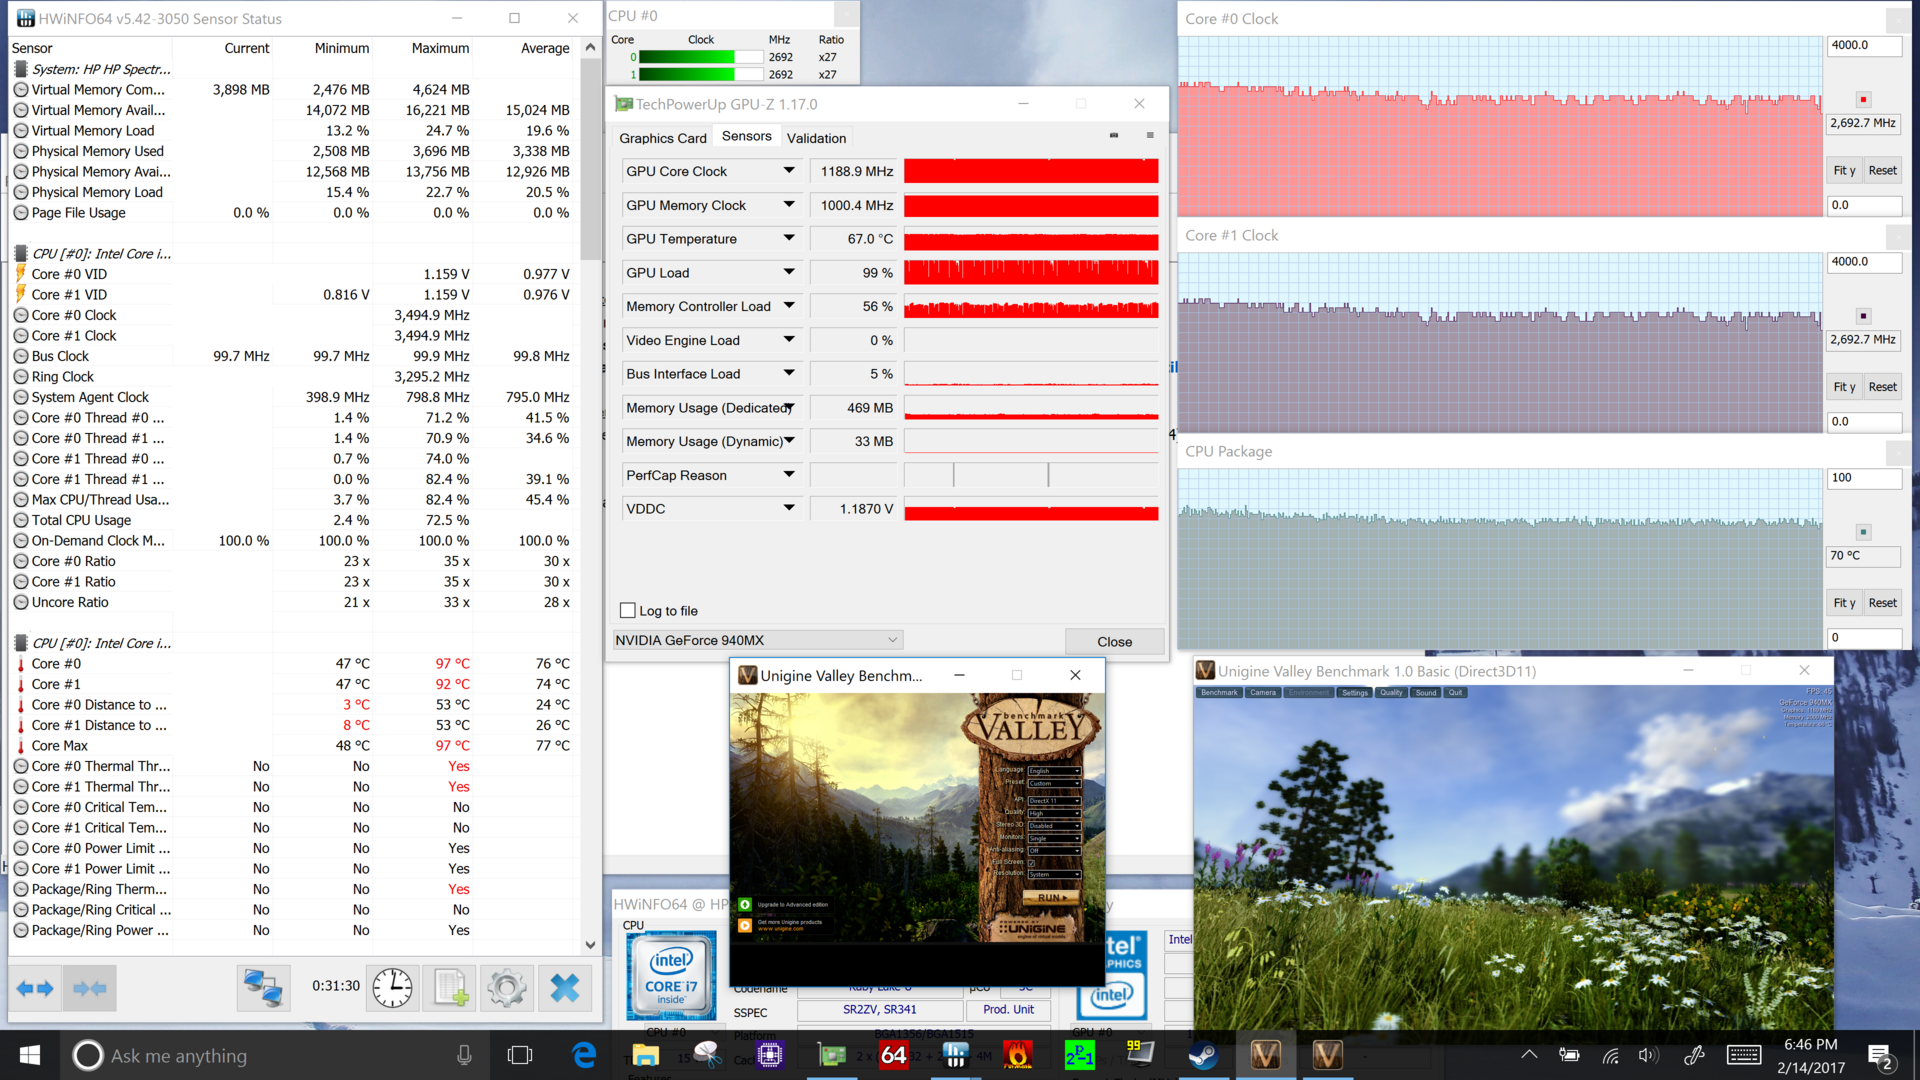Start logging with the sheet-plus icon
The height and width of the screenshot is (1080, 1920).
tap(451, 989)
